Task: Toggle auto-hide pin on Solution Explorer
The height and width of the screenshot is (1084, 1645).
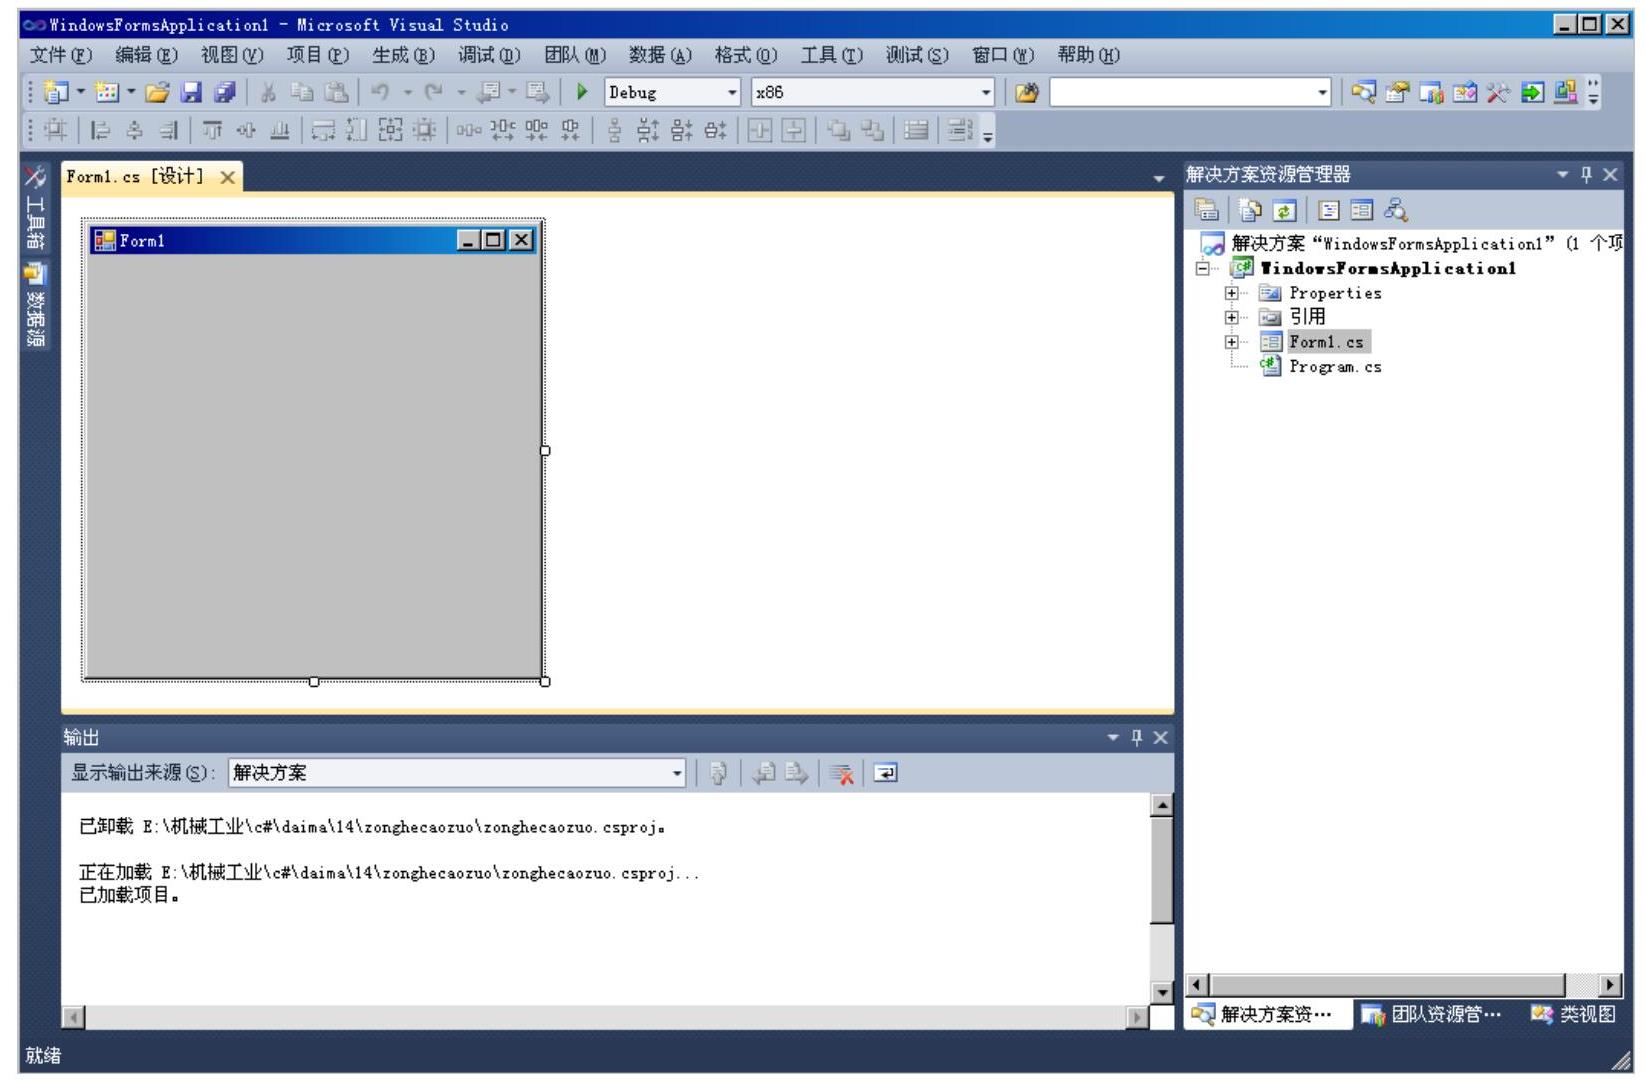Action: coord(1586,175)
